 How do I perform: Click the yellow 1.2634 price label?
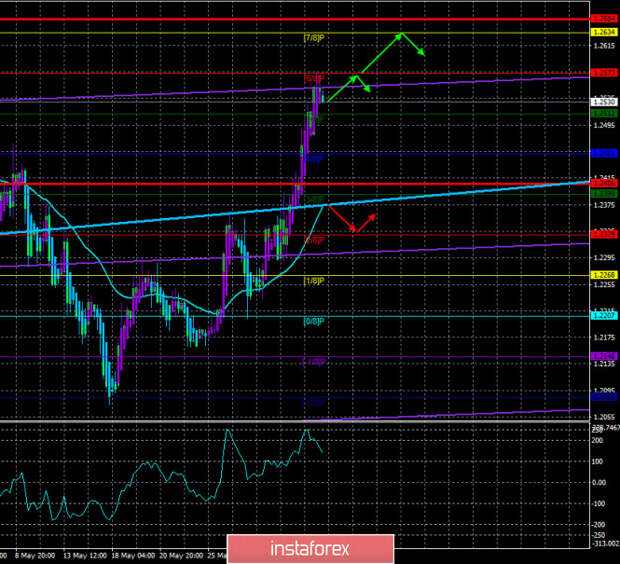click(x=603, y=32)
